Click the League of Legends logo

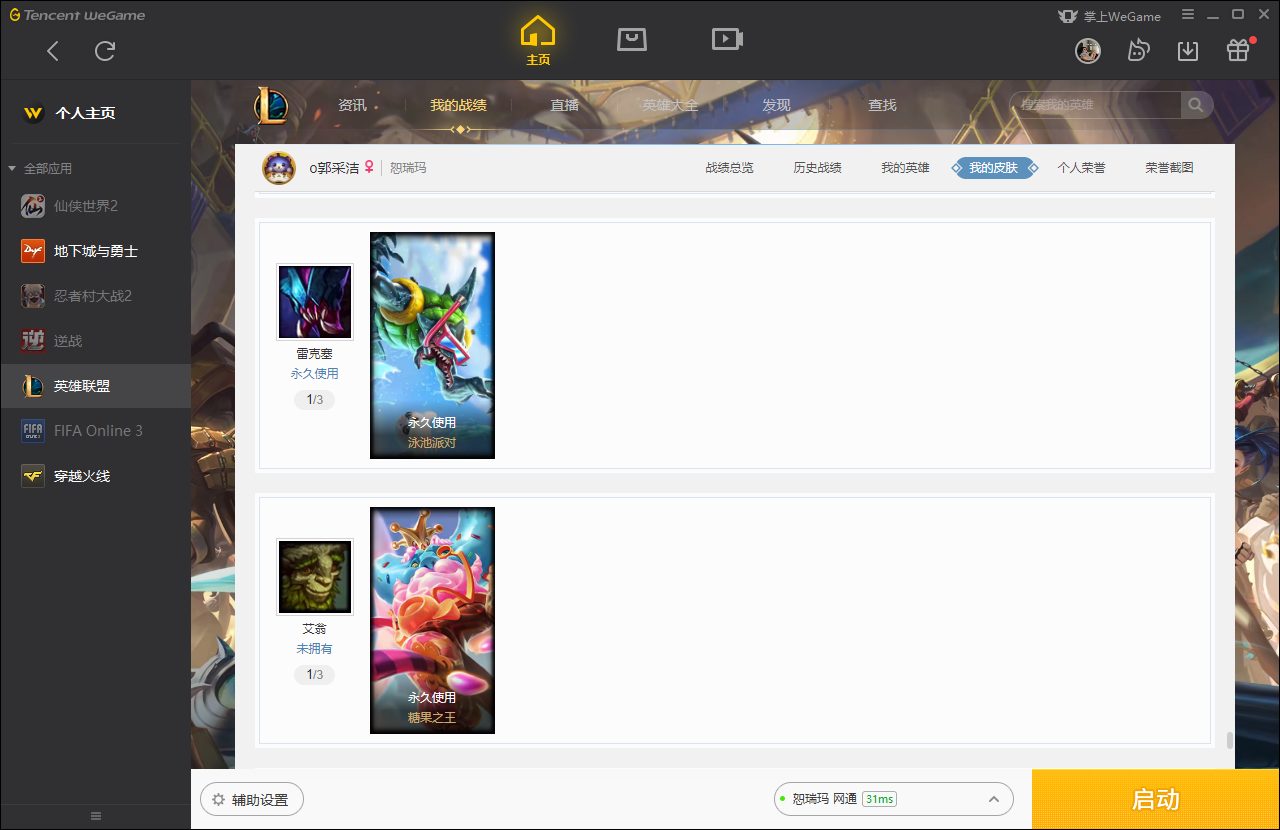(270, 105)
